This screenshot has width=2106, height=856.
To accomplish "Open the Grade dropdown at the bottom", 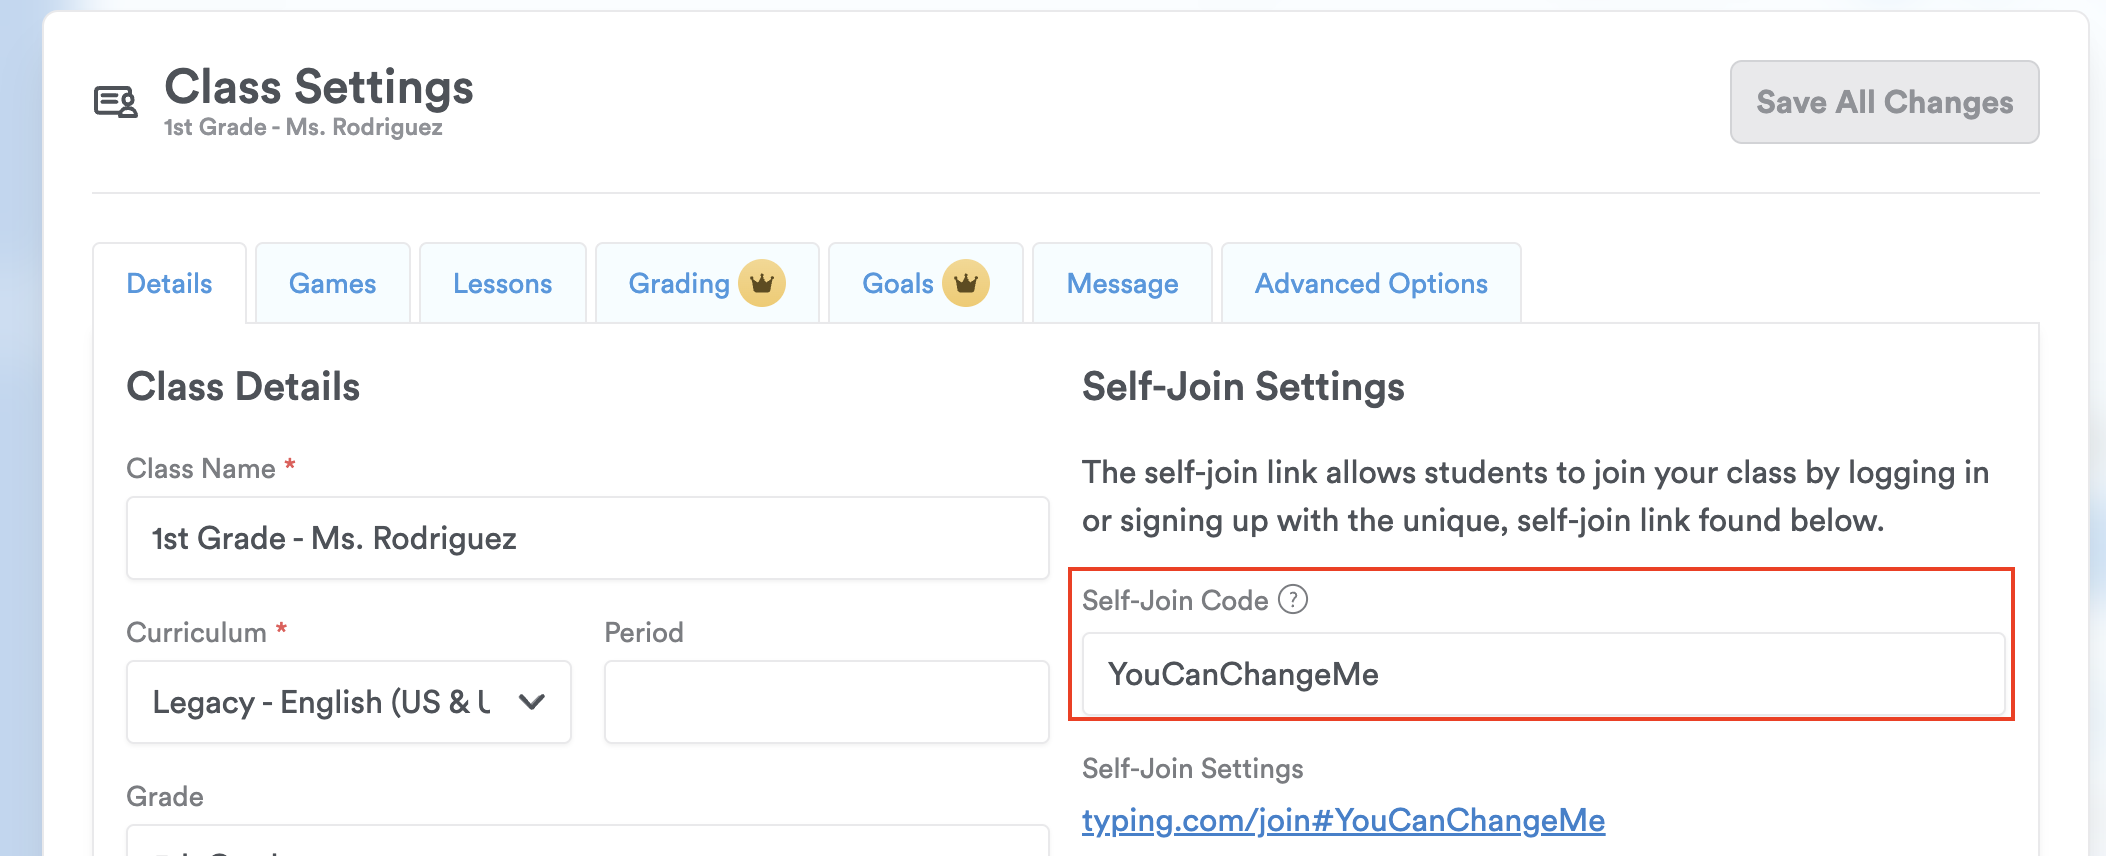I will (x=587, y=842).
